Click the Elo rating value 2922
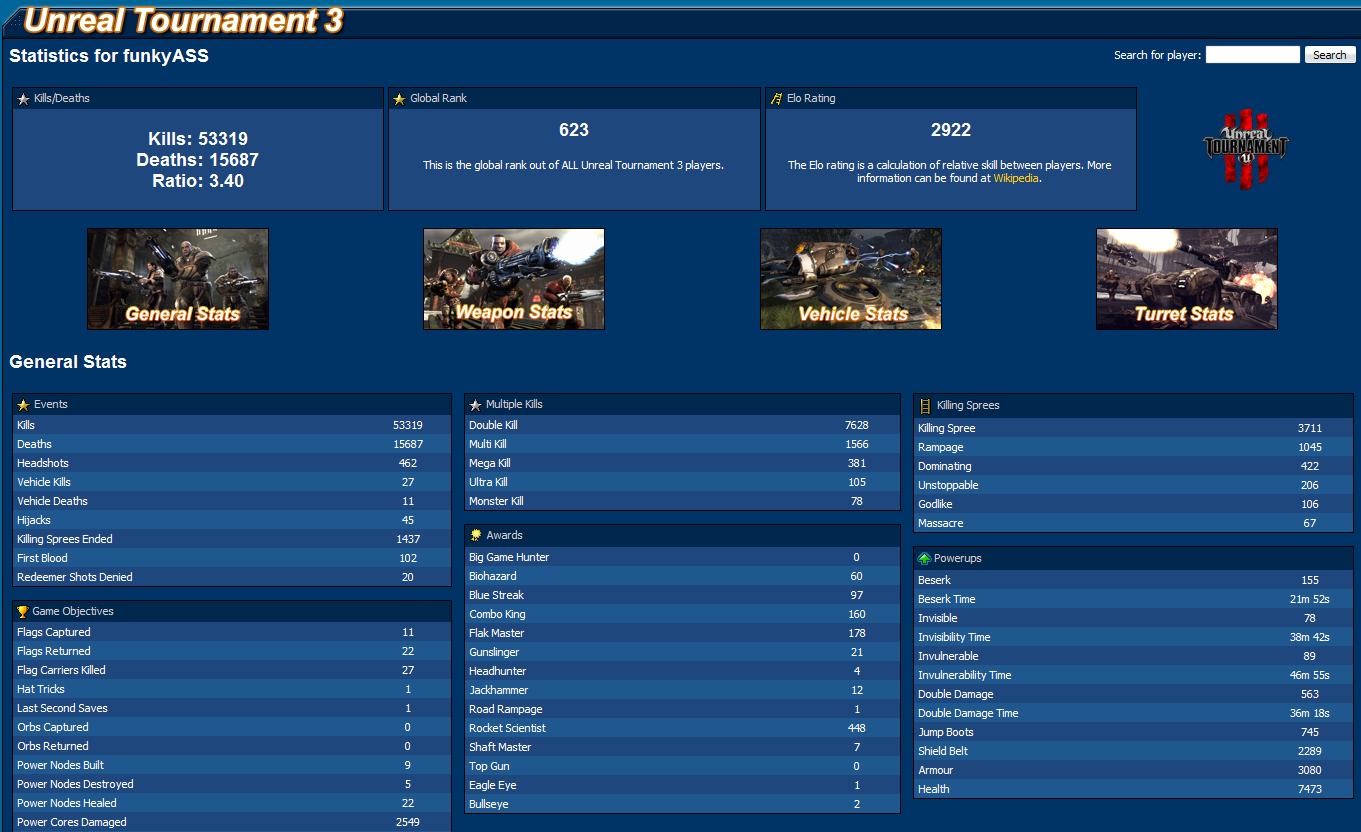Screen dimensions: 1361x832 tap(951, 130)
